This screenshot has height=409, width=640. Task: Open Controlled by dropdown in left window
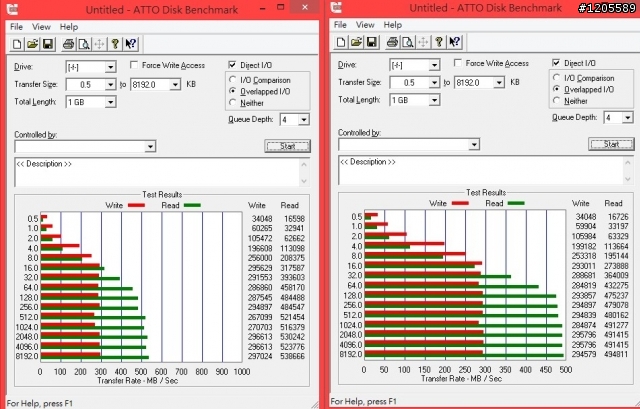click(150, 147)
